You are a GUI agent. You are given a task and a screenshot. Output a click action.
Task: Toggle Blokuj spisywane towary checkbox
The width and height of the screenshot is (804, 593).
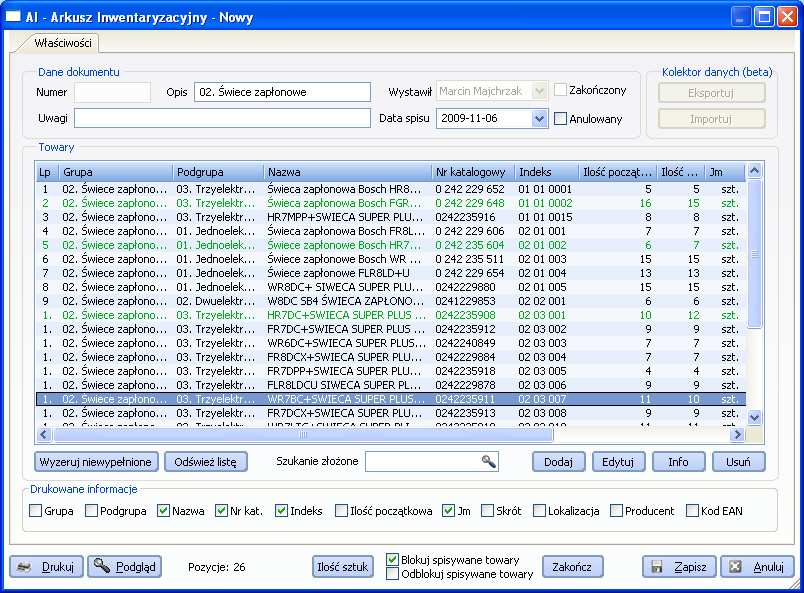392,559
